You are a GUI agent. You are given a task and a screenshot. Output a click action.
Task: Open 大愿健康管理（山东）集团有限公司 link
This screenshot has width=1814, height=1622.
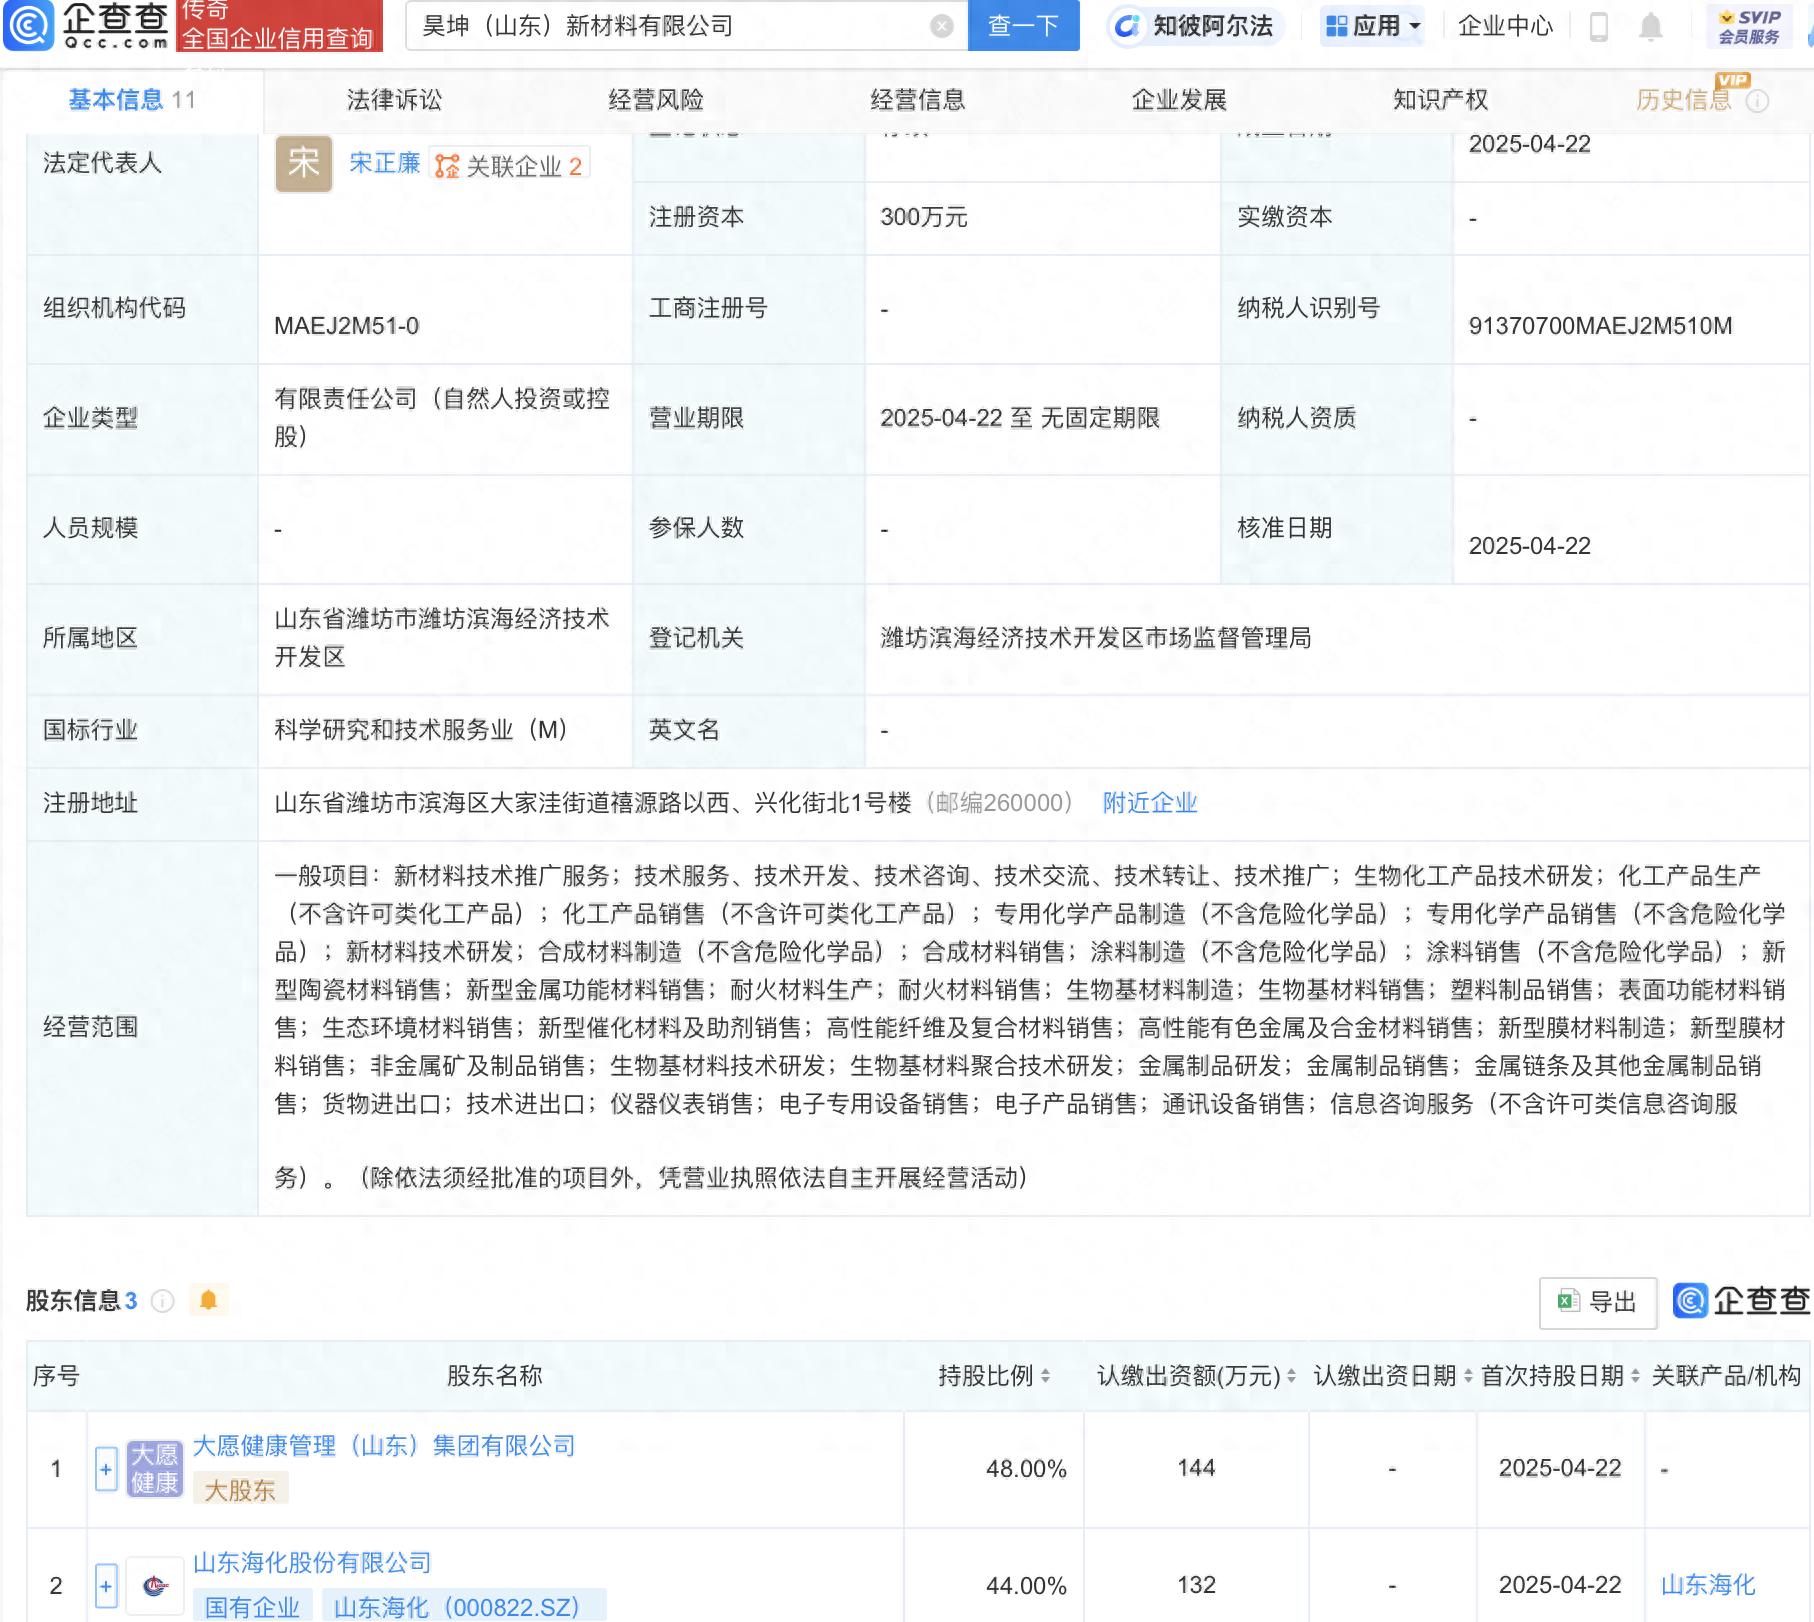point(384,1446)
